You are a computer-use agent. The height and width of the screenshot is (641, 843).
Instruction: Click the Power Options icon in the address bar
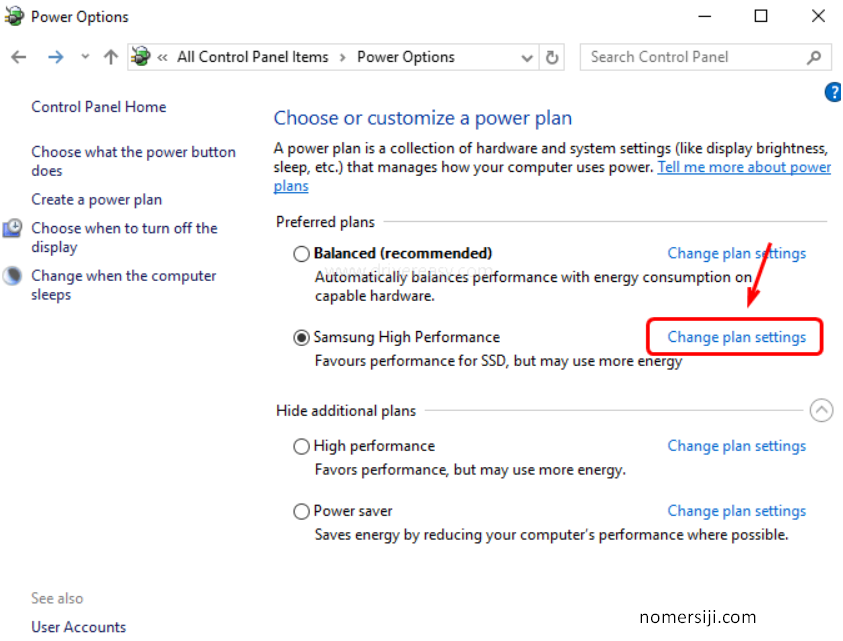140,57
